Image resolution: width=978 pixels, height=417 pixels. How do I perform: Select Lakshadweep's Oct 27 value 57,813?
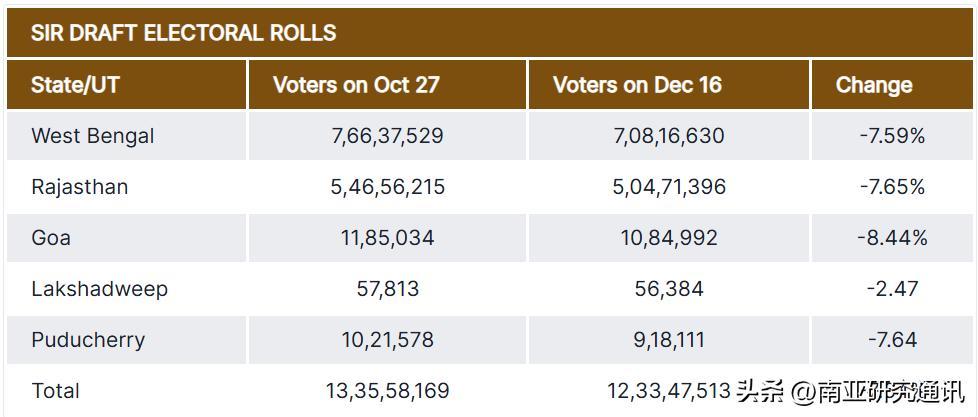point(388,289)
